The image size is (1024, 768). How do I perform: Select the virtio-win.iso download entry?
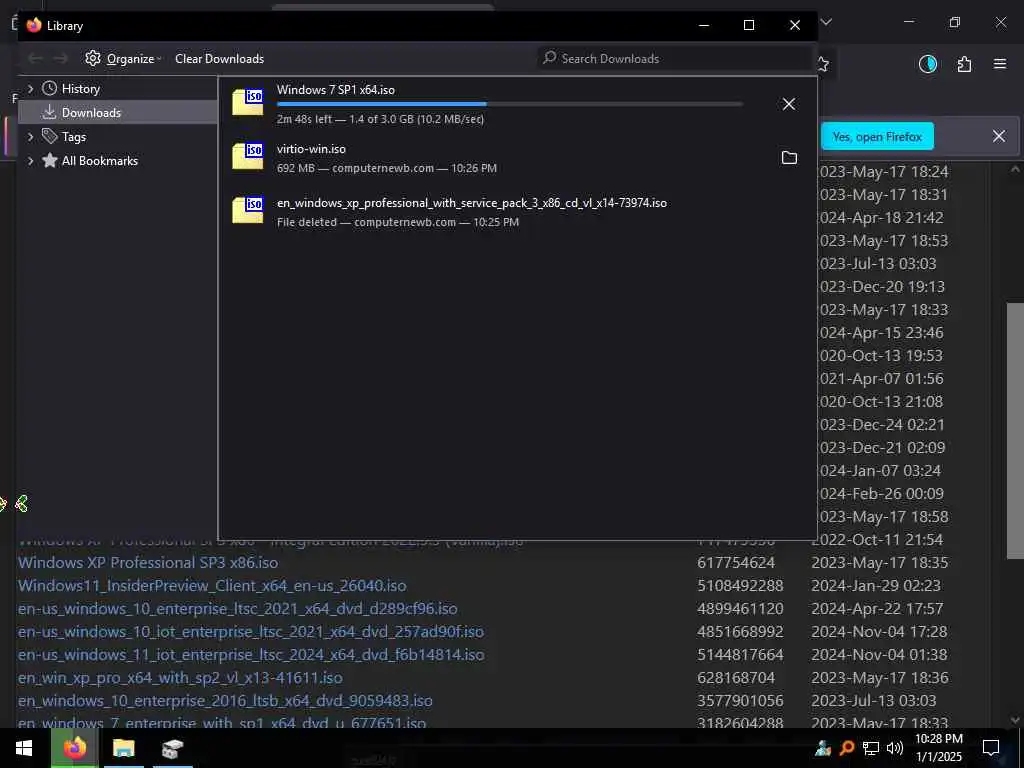click(x=517, y=157)
